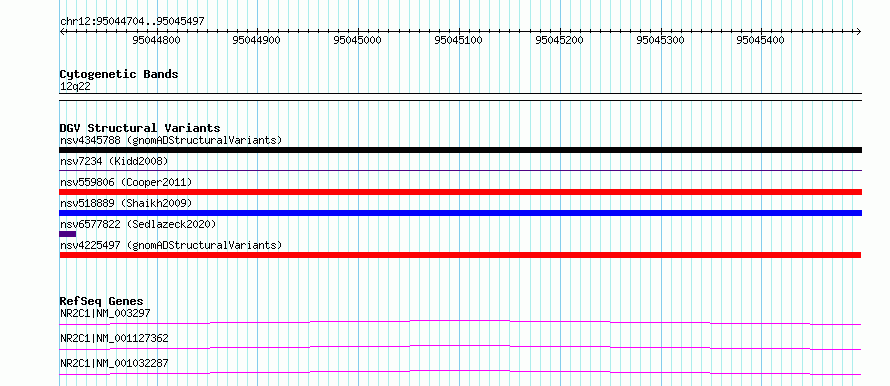Image resolution: width=890 pixels, height=386 pixels.
Task: Click the magenta NM_001032287 transcript line
Action: 460,372
